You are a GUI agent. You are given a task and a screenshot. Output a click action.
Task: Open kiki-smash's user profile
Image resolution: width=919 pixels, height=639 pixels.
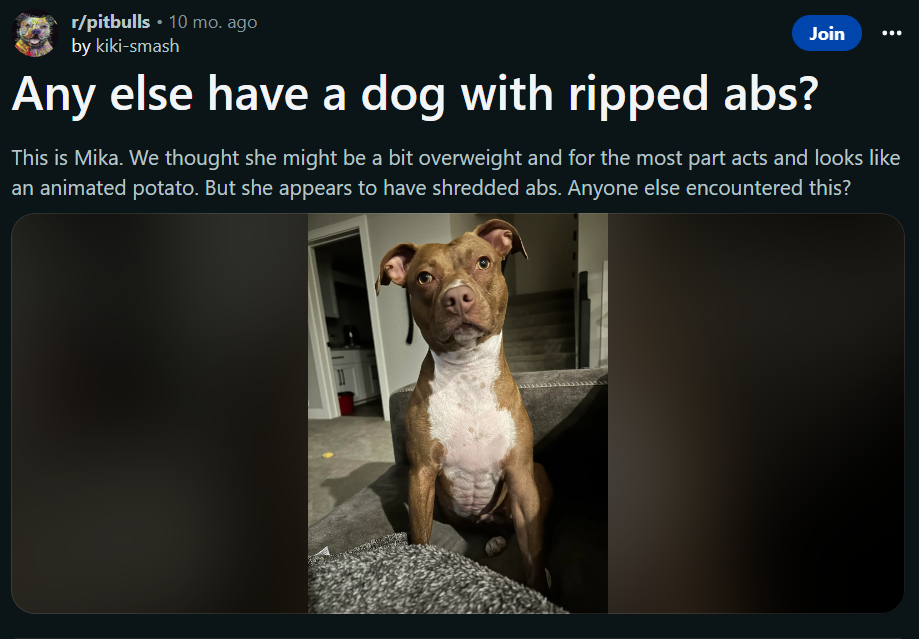coord(137,46)
